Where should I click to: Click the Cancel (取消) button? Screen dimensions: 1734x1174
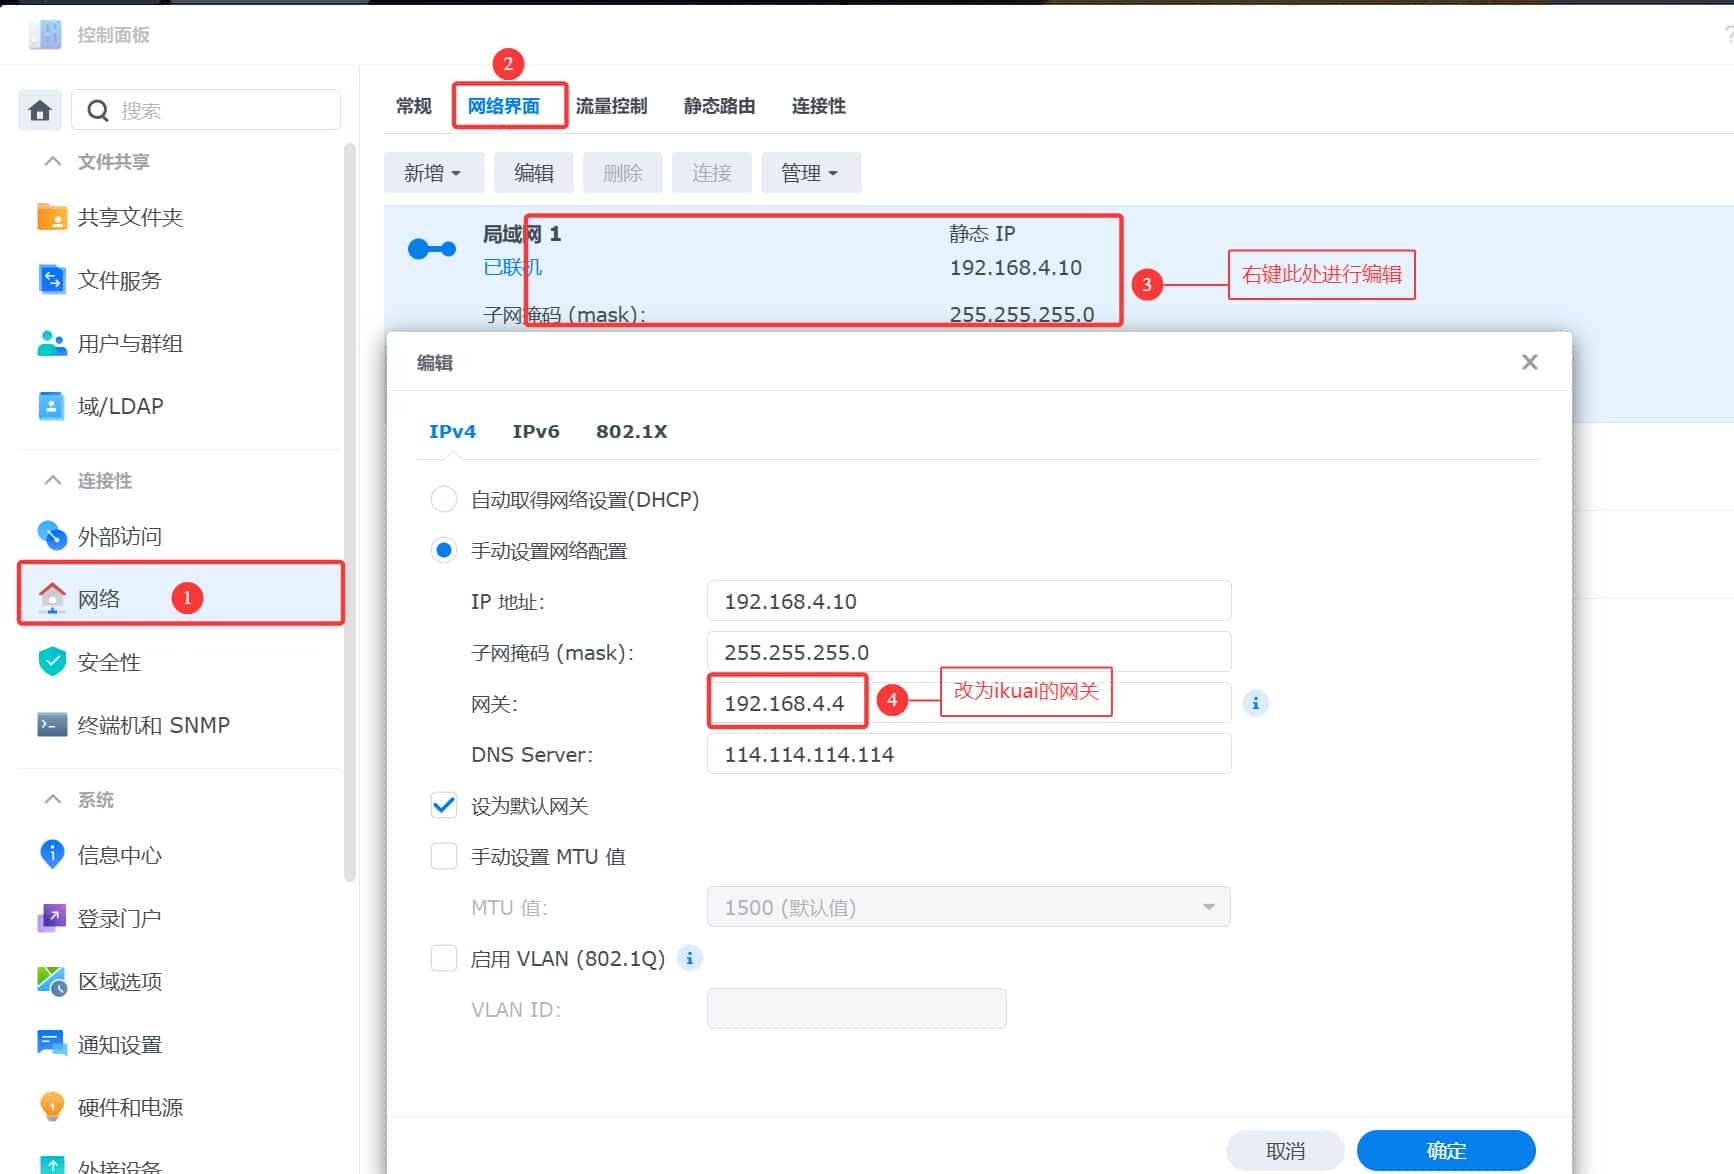pos(1285,1150)
